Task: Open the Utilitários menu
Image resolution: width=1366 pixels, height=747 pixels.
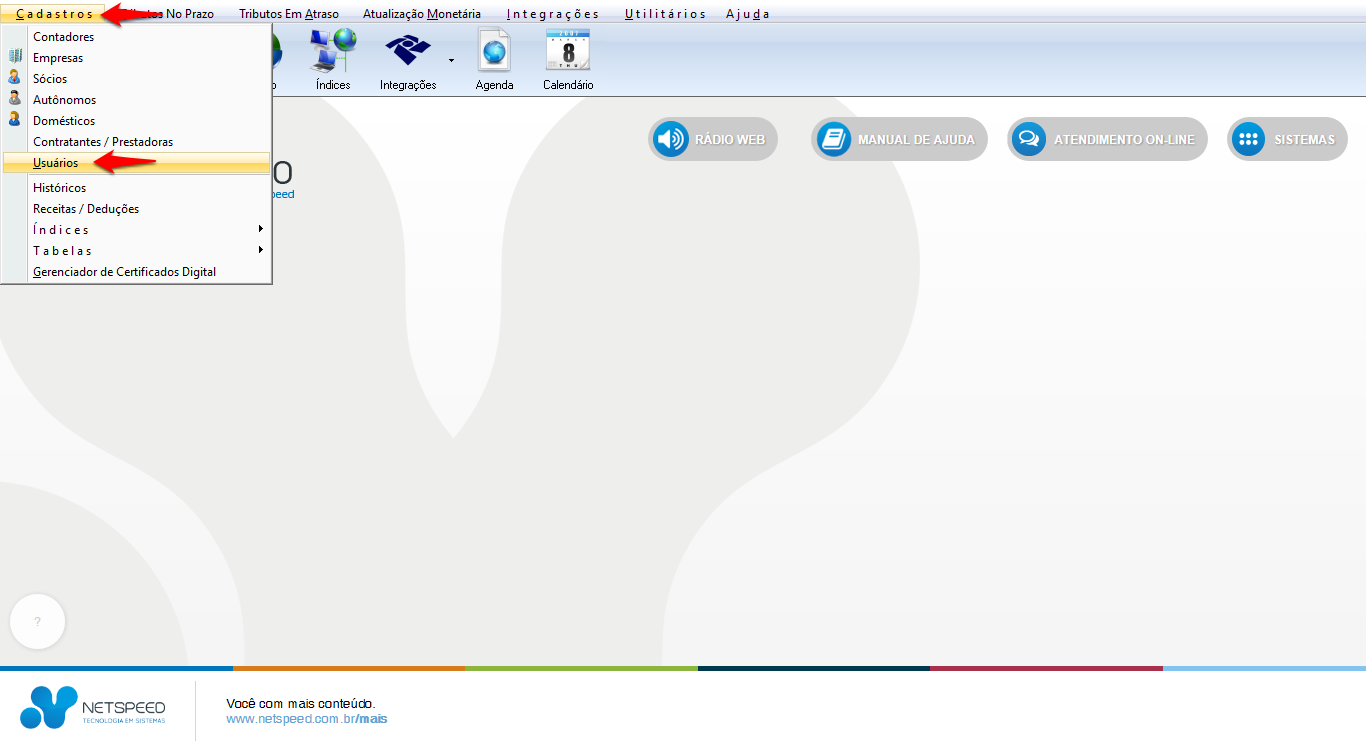Action: 665,14
